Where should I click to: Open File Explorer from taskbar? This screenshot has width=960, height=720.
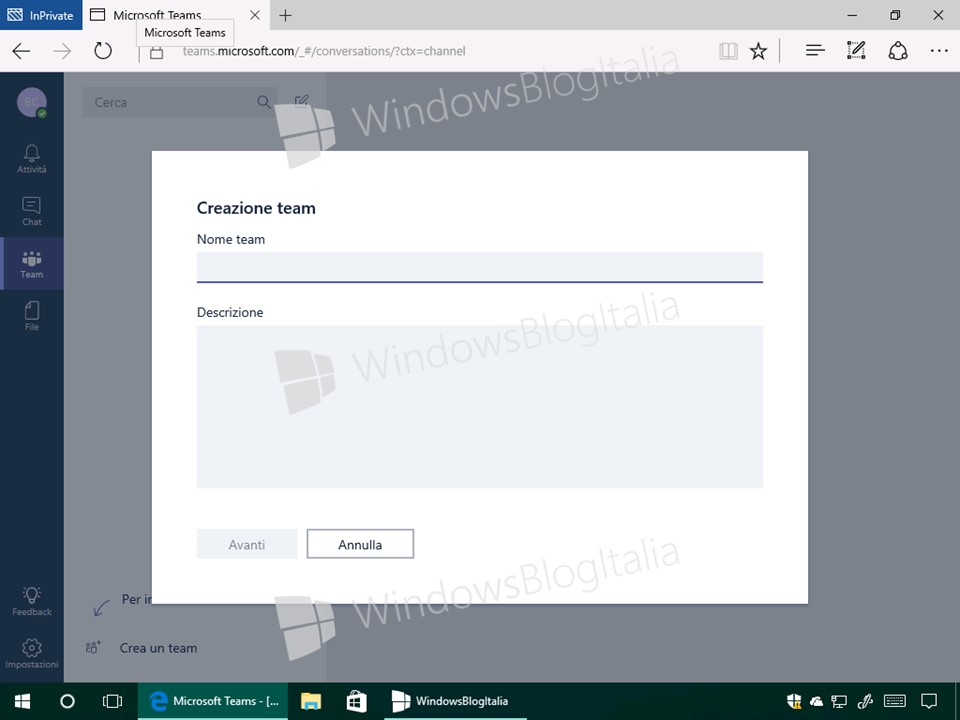pyautogui.click(x=311, y=701)
